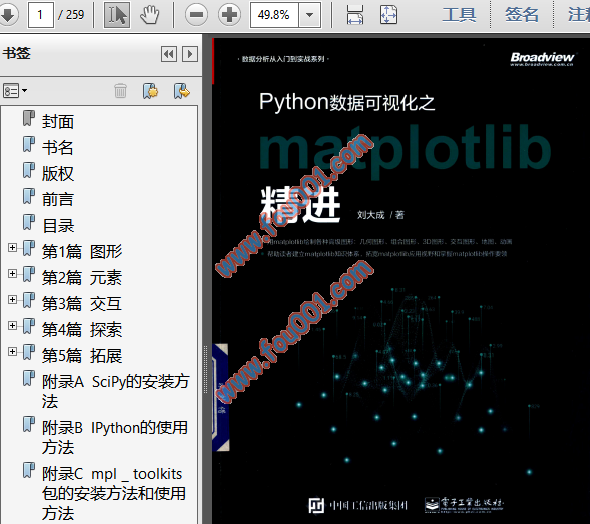Click the 书签 panel header label

[17, 53]
